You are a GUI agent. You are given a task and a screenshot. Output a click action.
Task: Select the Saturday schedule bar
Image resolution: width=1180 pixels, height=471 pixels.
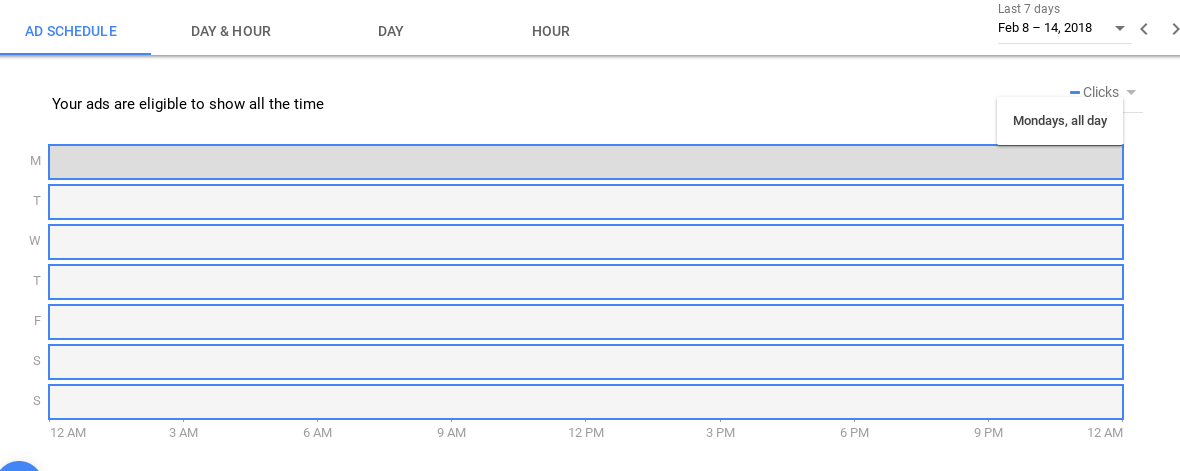click(x=585, y=362)
